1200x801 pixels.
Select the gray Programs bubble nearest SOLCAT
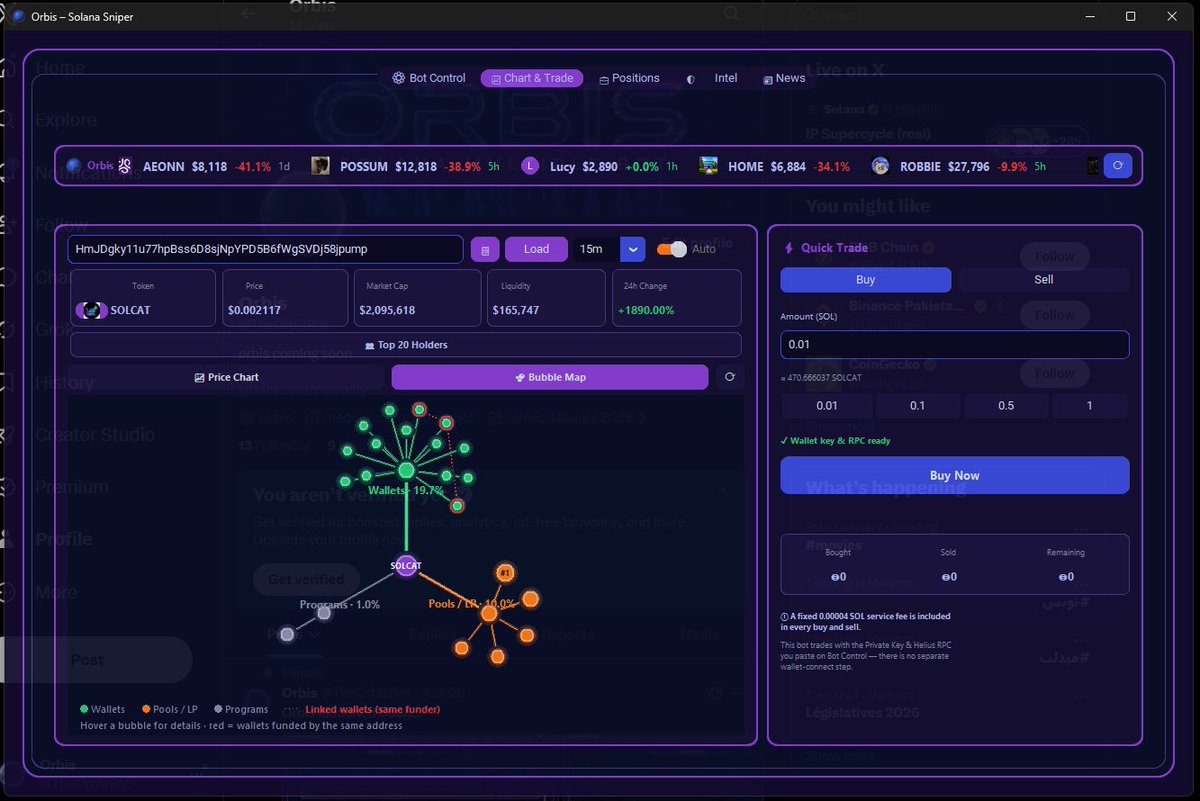tap(324, 612)
